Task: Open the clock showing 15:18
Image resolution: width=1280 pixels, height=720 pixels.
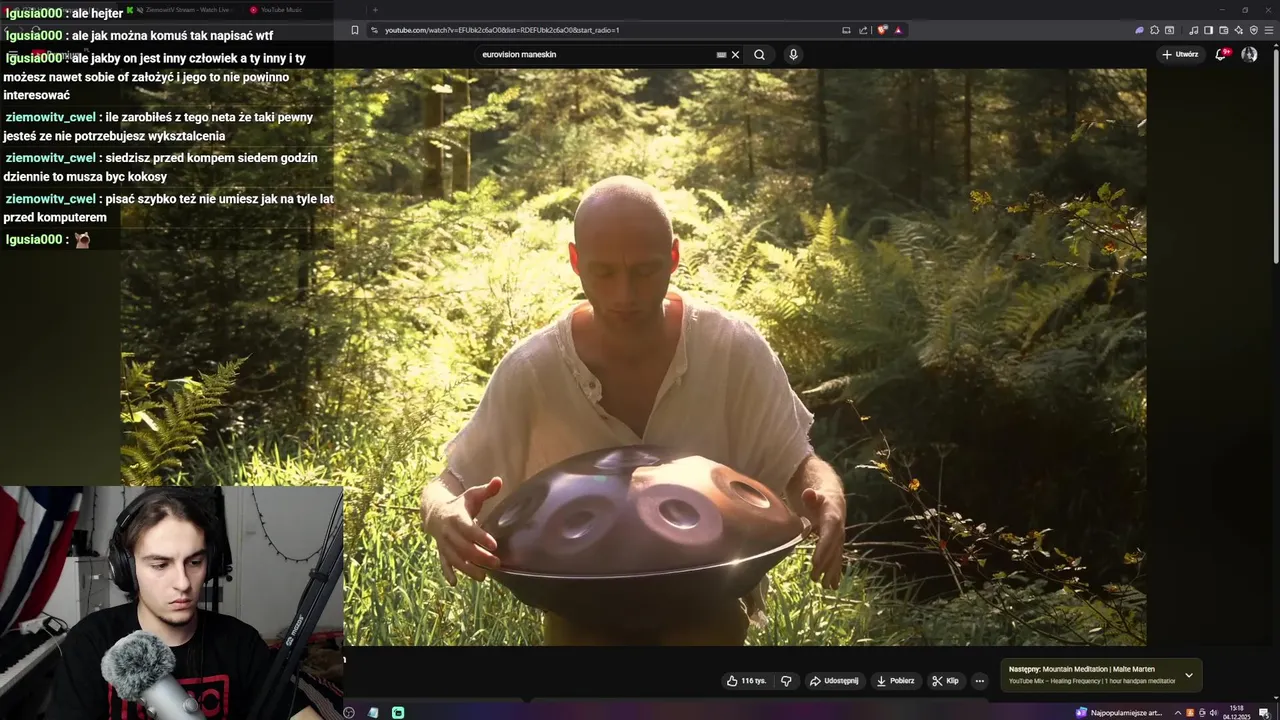Action: (1237, 712)
